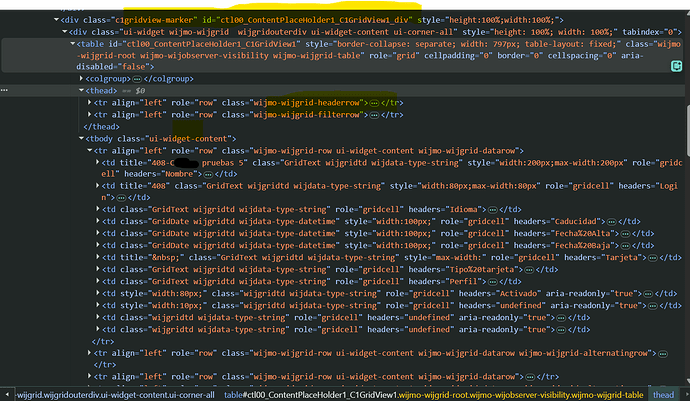Collapse the first wijmo-wijgrid-datarow tr
Screen dimensions: 690x401
(x=90, y=150)
